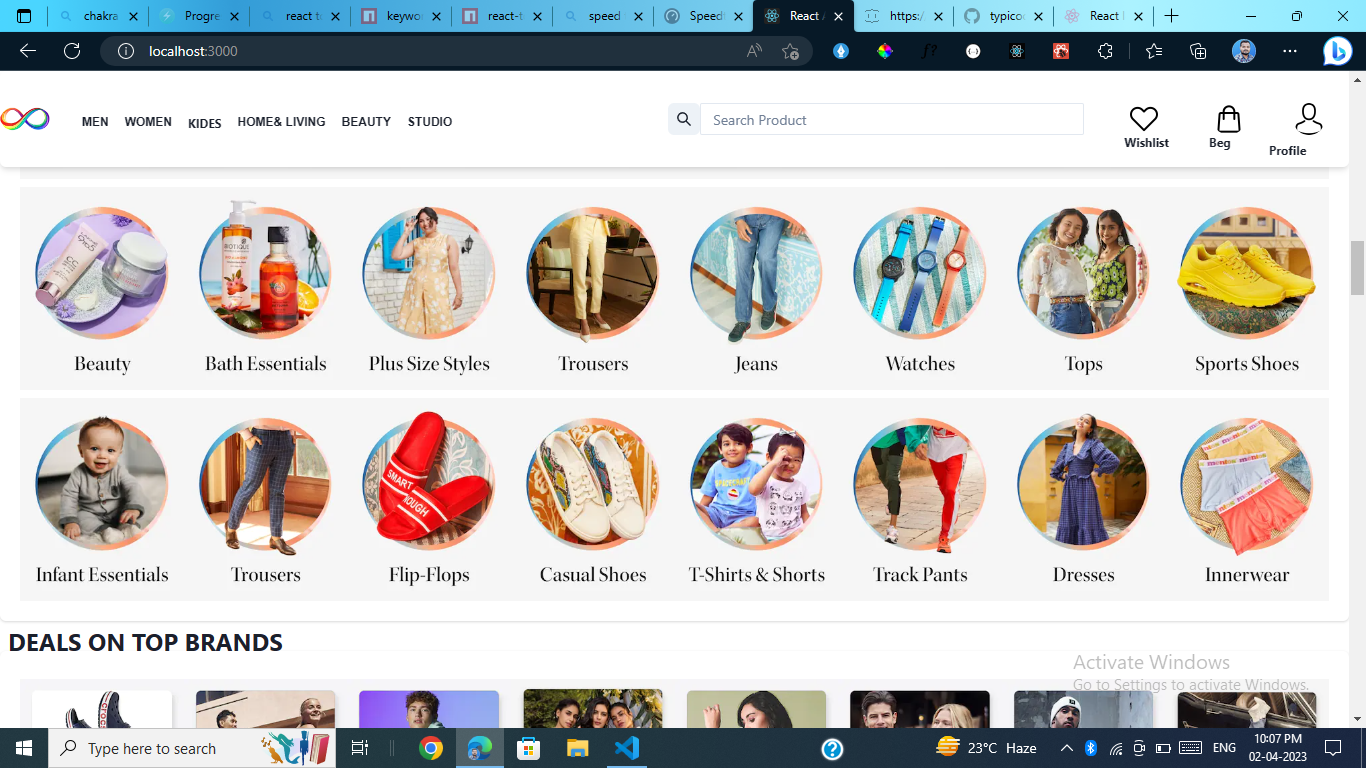This screenshot has width=1366, height=768.
Task: Open Task View in taskbar
Action: point(360,748)
